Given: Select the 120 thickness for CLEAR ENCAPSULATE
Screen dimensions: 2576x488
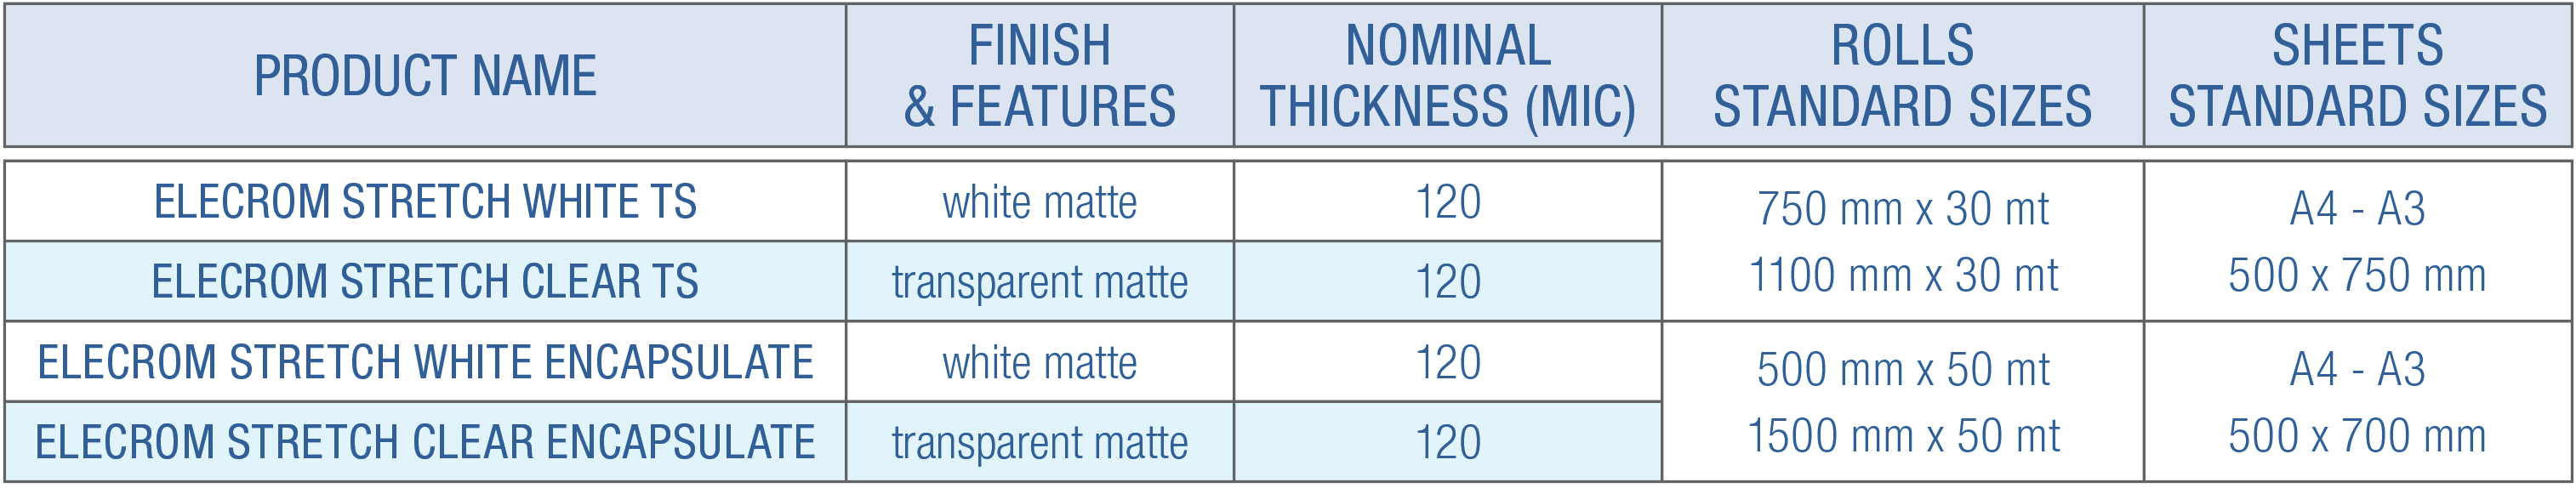Looking at the screenshot, I should click(x=1447, y=443).
